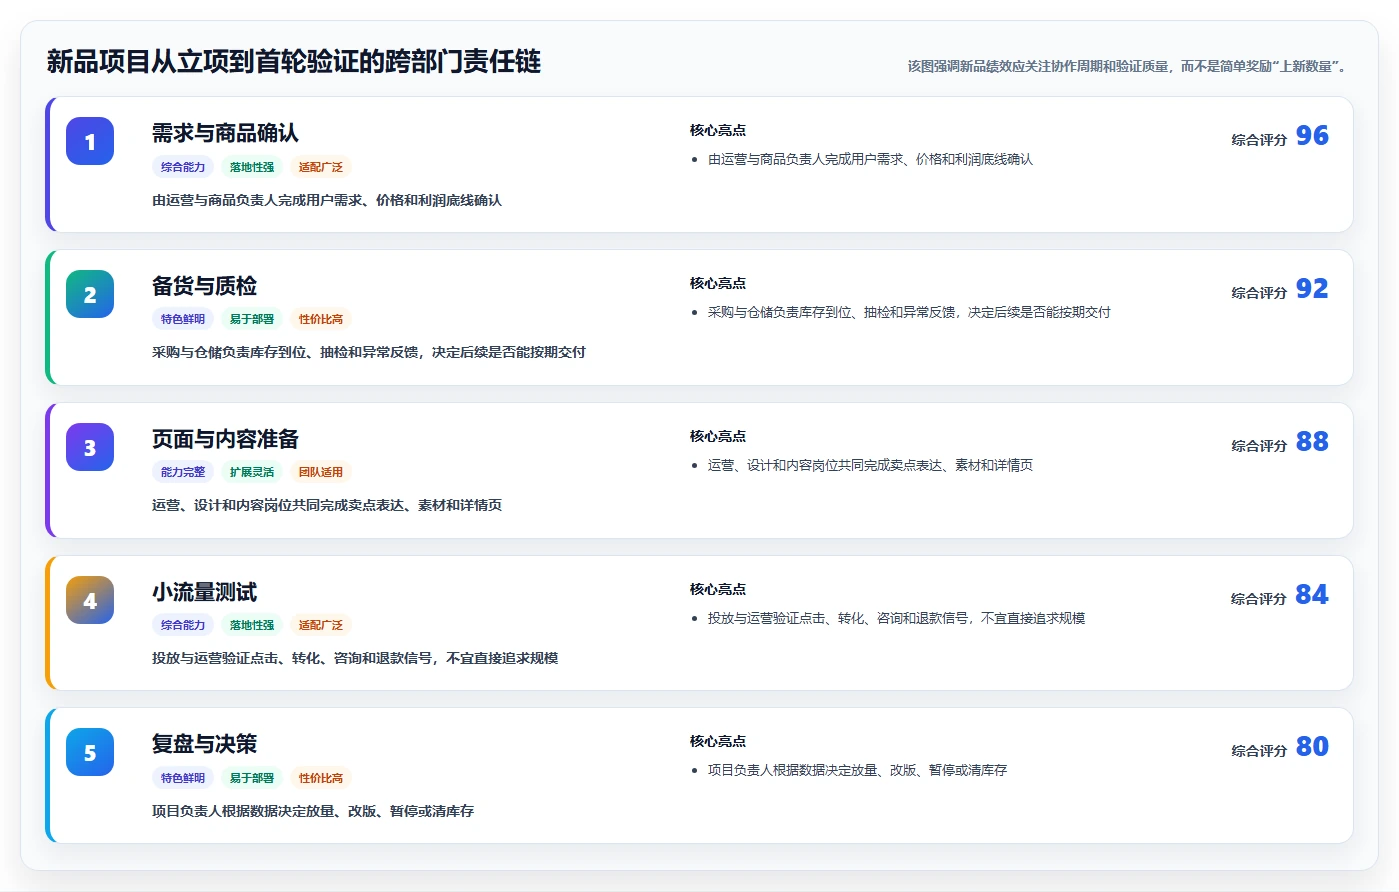Select the 小流量测试 heading
This screenshot has height=892, width=1399.
tap(204, 592)
